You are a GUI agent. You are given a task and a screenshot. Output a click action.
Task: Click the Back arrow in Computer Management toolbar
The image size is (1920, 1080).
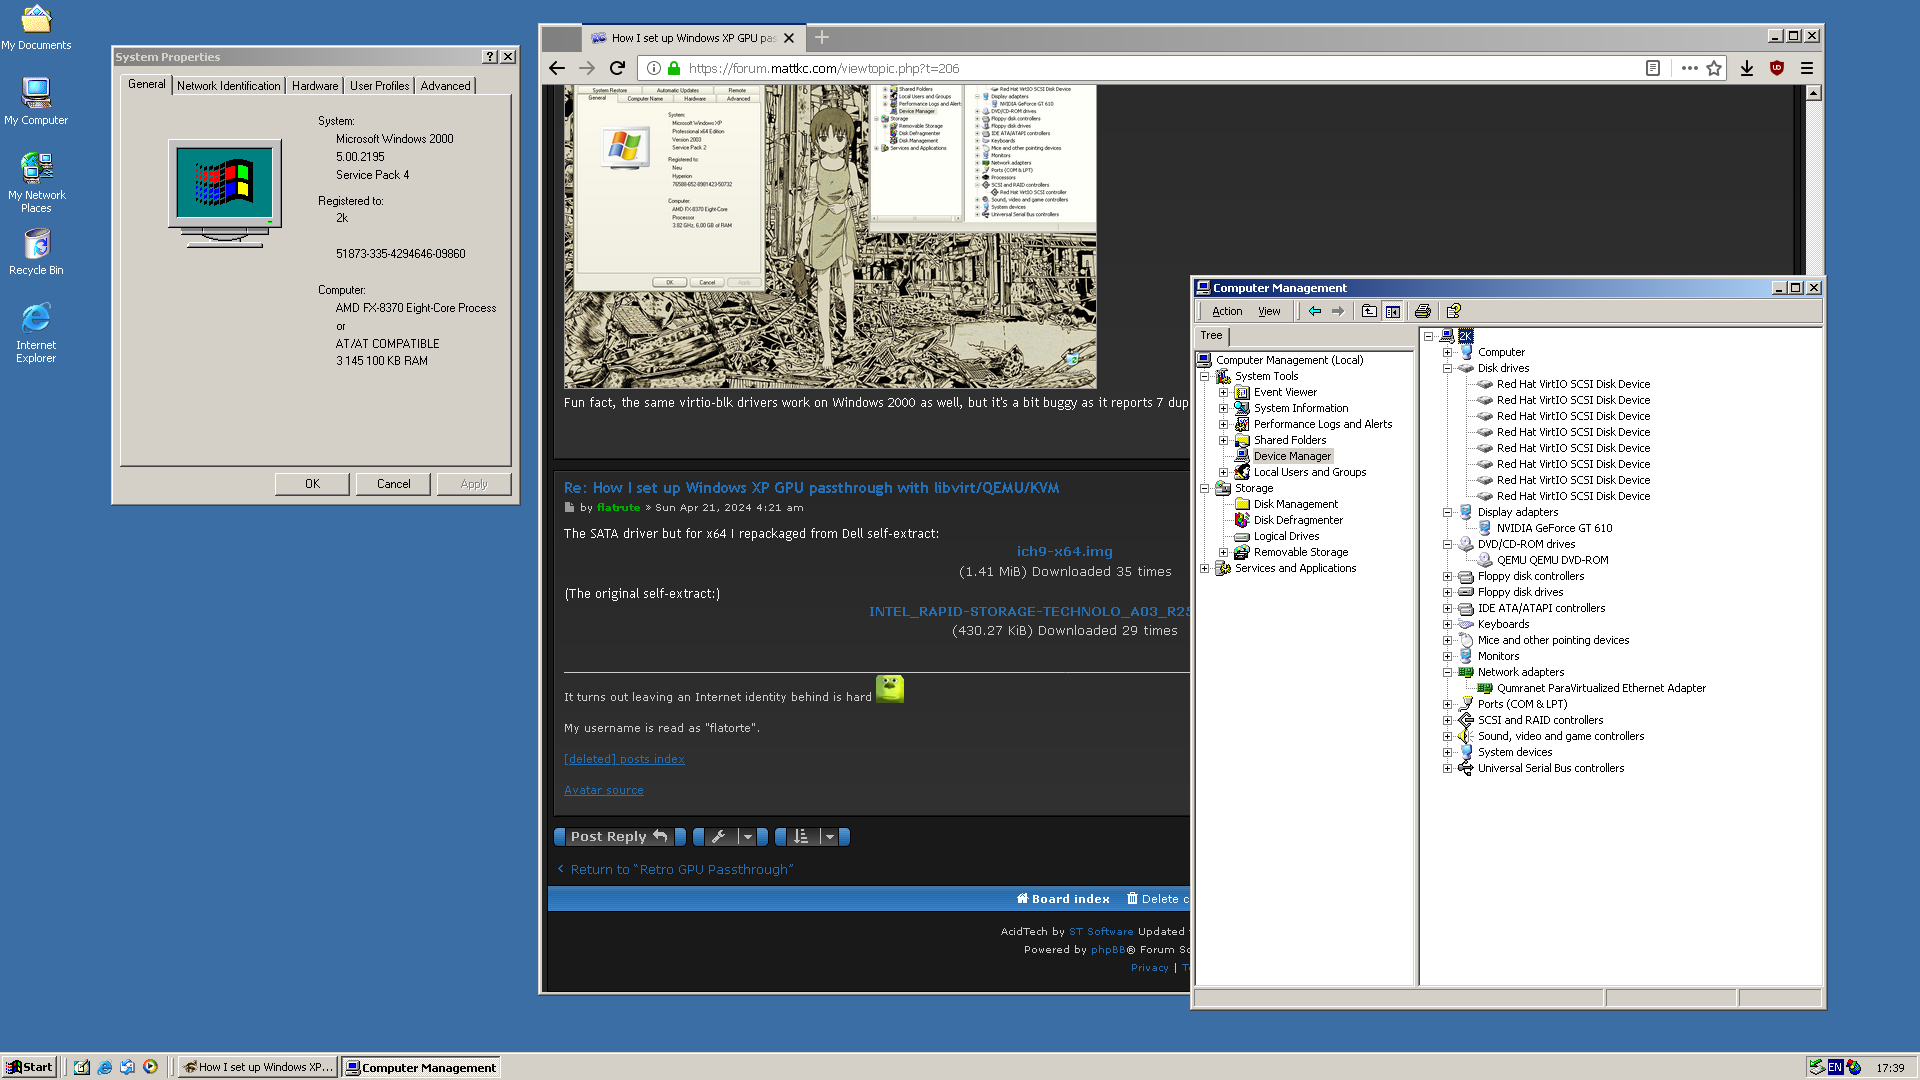tap(1315, 311)
